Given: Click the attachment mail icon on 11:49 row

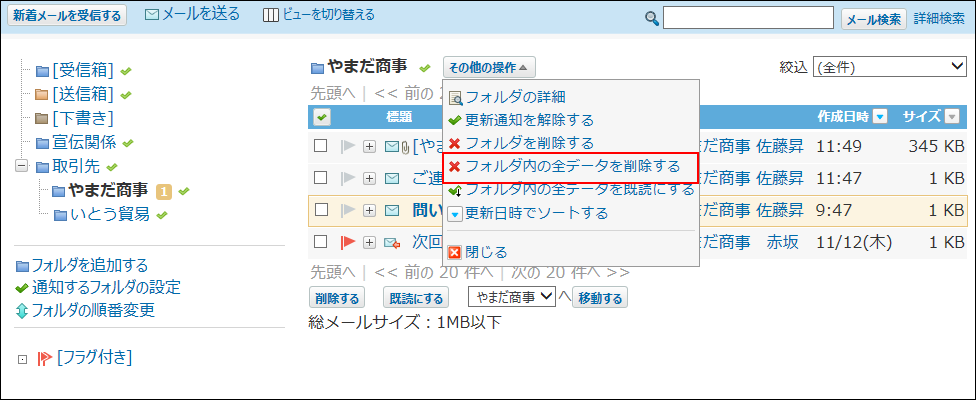Looking at the screenshot, I should [396, 147].
